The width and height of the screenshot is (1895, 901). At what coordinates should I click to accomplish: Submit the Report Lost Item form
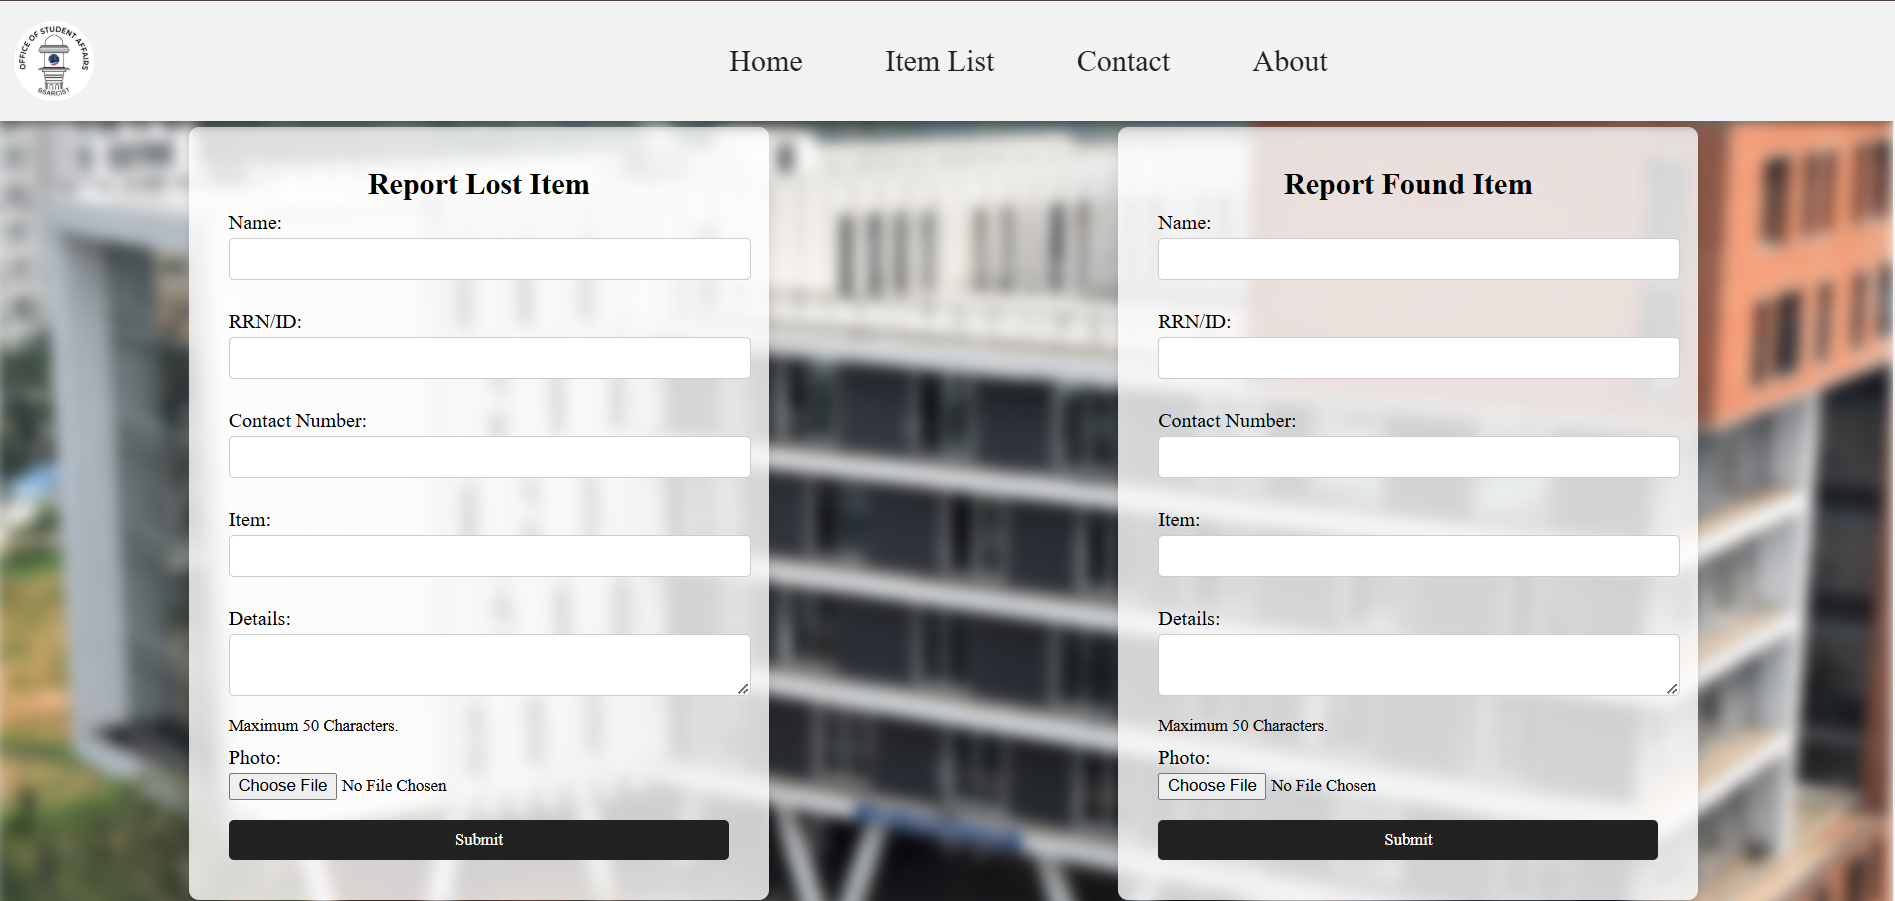[478, 840]
